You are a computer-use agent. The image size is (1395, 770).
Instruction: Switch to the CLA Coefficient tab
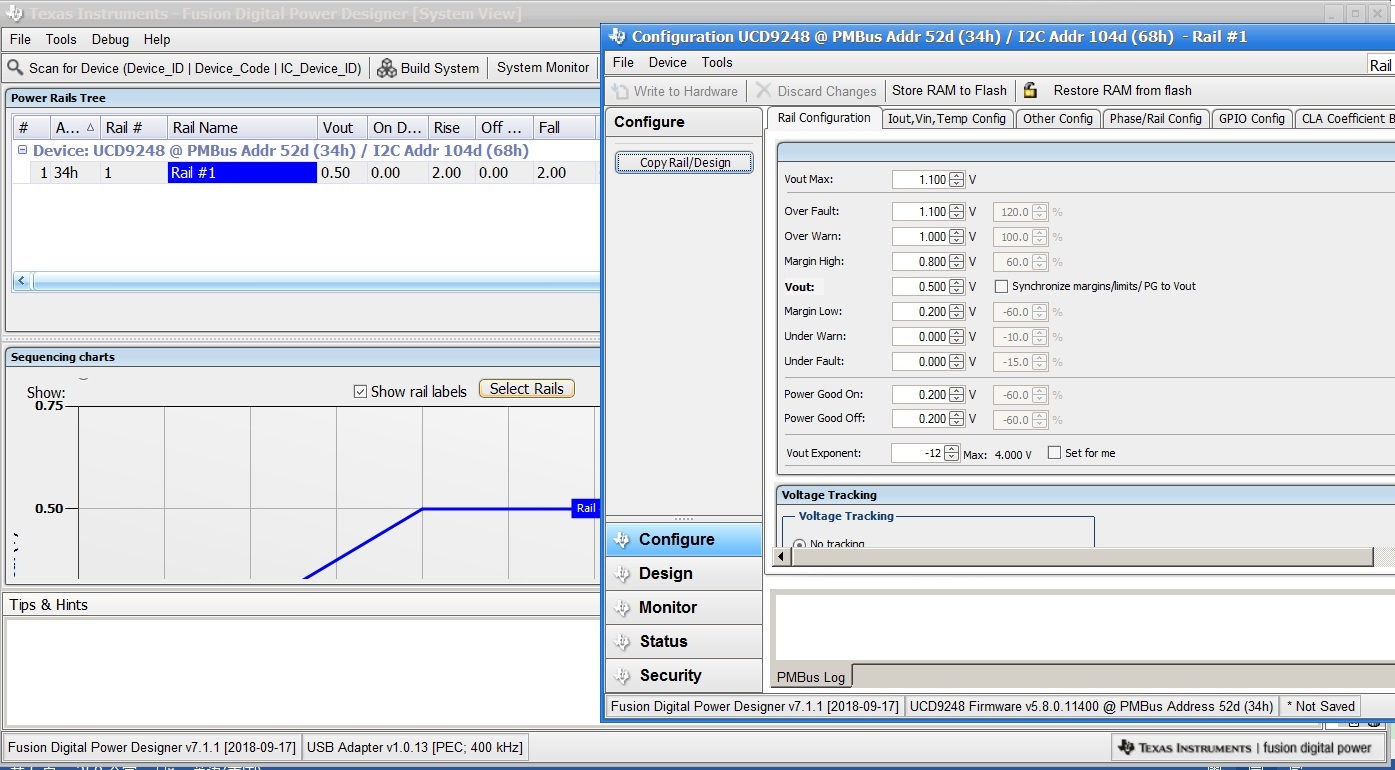pos(1346,118)
